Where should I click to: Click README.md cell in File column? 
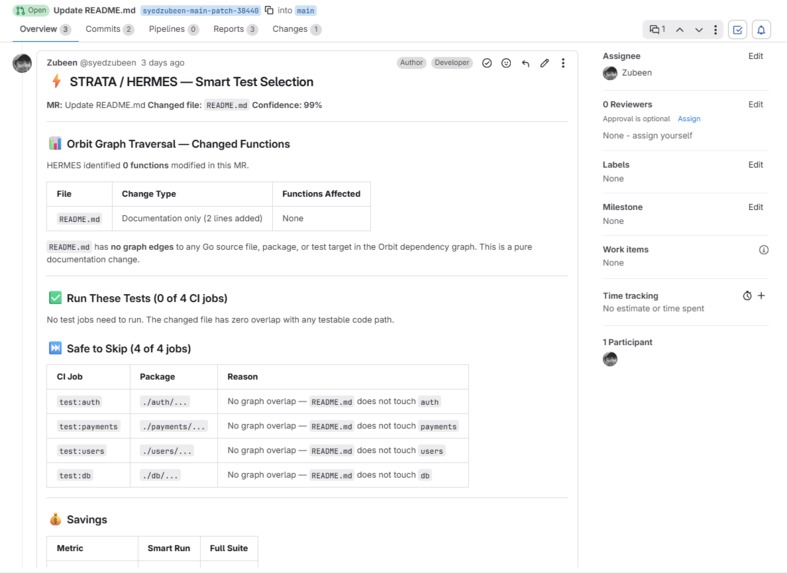point(79,219)
